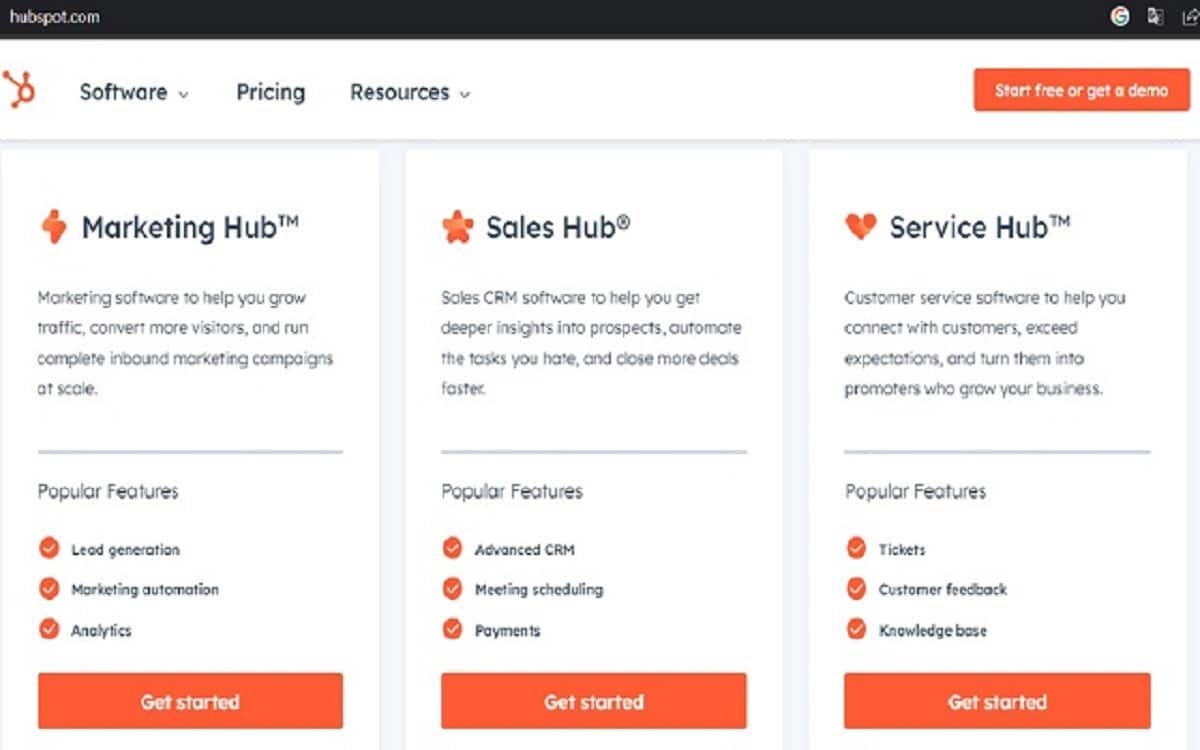Click the translate page icon

point(1155,17)
